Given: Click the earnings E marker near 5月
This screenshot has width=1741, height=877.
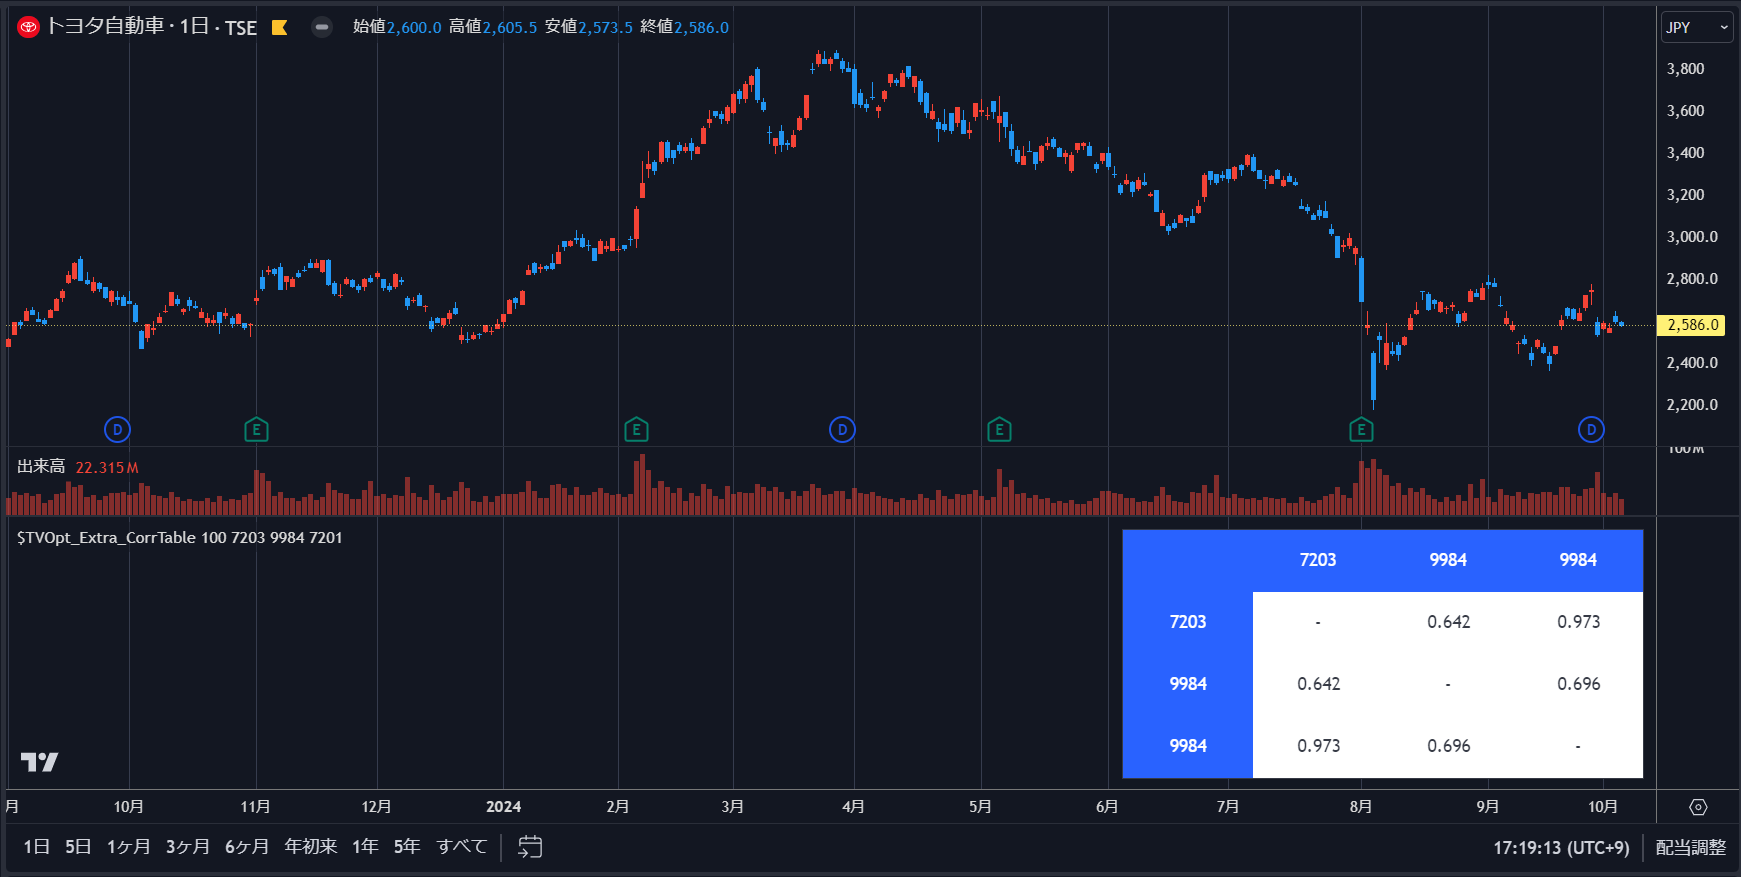Looking at the screenshot, I should point(999,430).
